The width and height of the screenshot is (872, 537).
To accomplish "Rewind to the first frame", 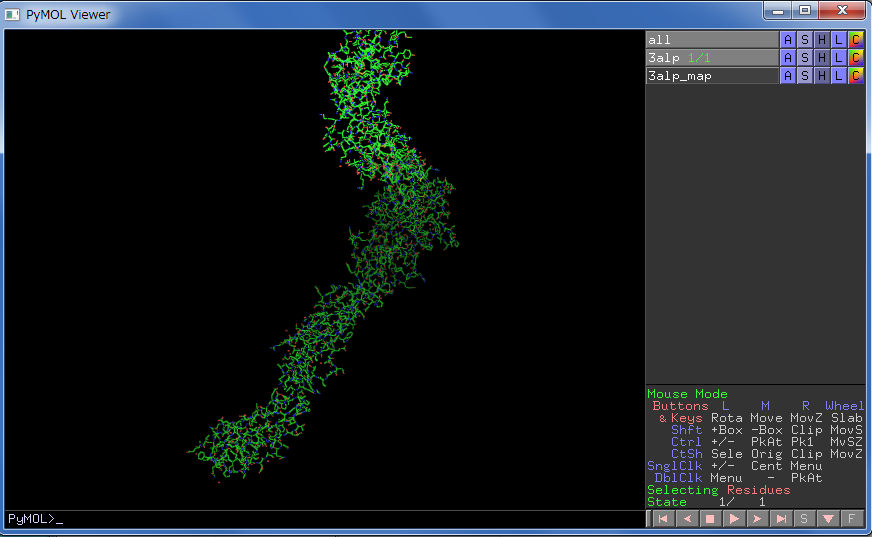I will click(x=663, y=519).
